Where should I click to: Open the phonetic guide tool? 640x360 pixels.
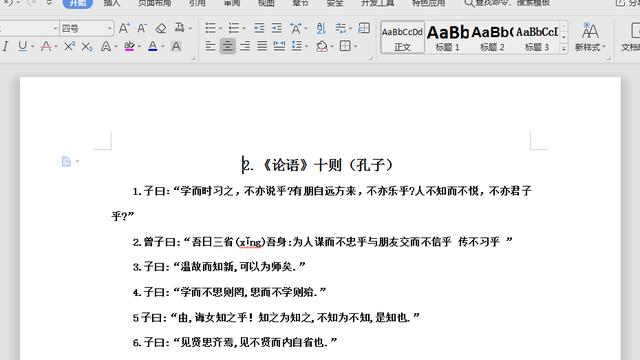tap(179, 28)
